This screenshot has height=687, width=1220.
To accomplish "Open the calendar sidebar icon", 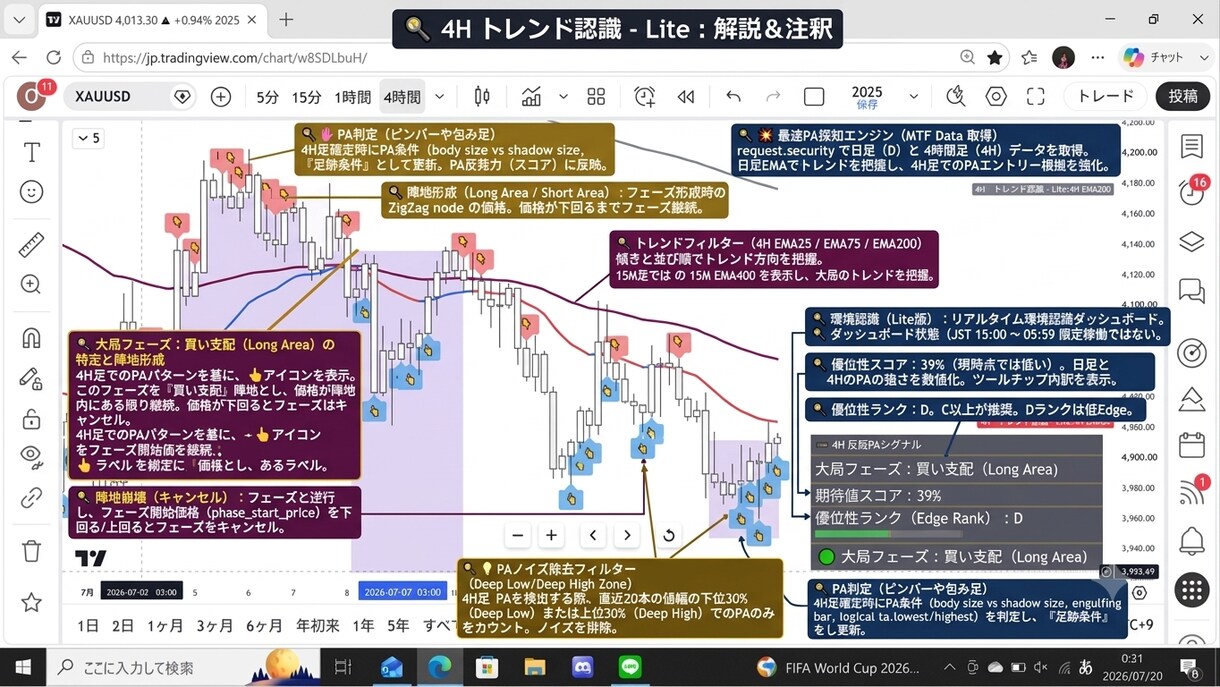I will (1191, 444).
